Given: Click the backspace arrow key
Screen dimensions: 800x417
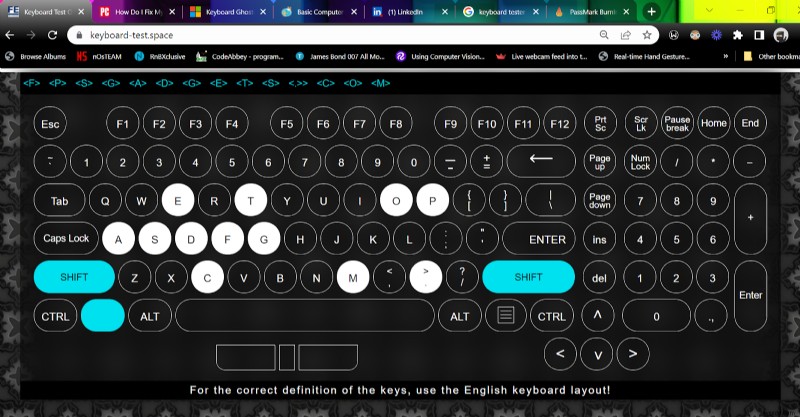Looking at the screenshot, I should (541, 161).
